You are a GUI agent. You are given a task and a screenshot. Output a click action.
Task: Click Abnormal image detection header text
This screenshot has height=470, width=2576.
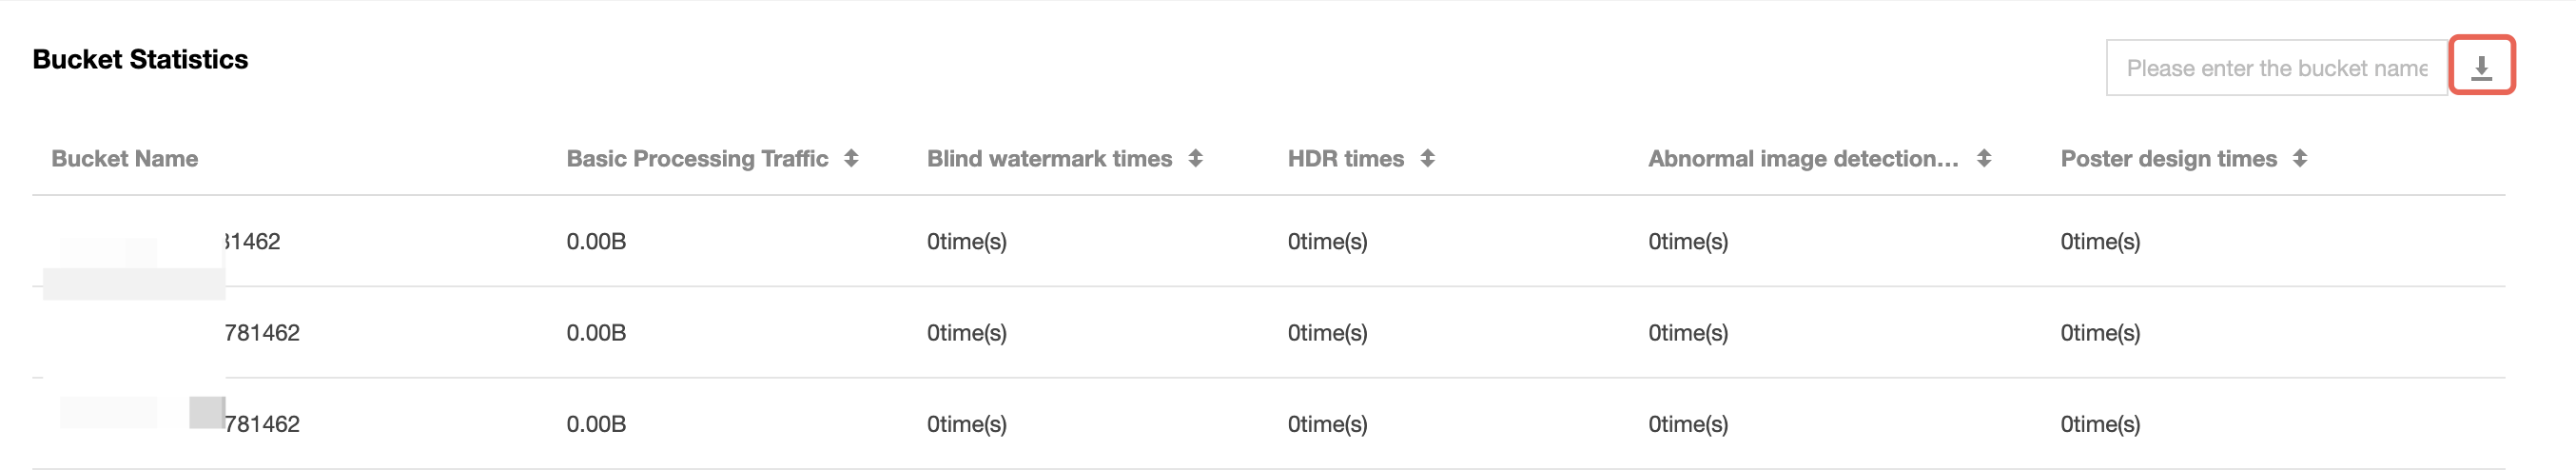tap(1802, 158)
